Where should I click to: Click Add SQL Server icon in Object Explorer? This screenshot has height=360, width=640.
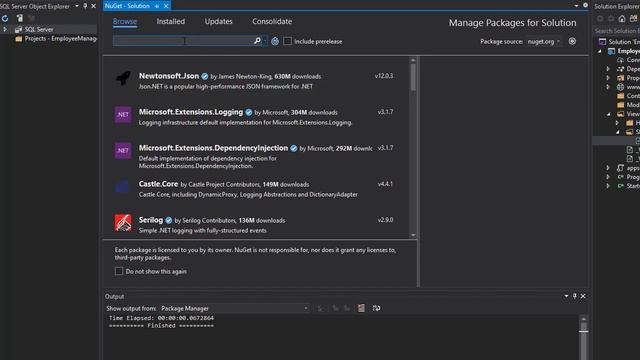tap(19, 18)
